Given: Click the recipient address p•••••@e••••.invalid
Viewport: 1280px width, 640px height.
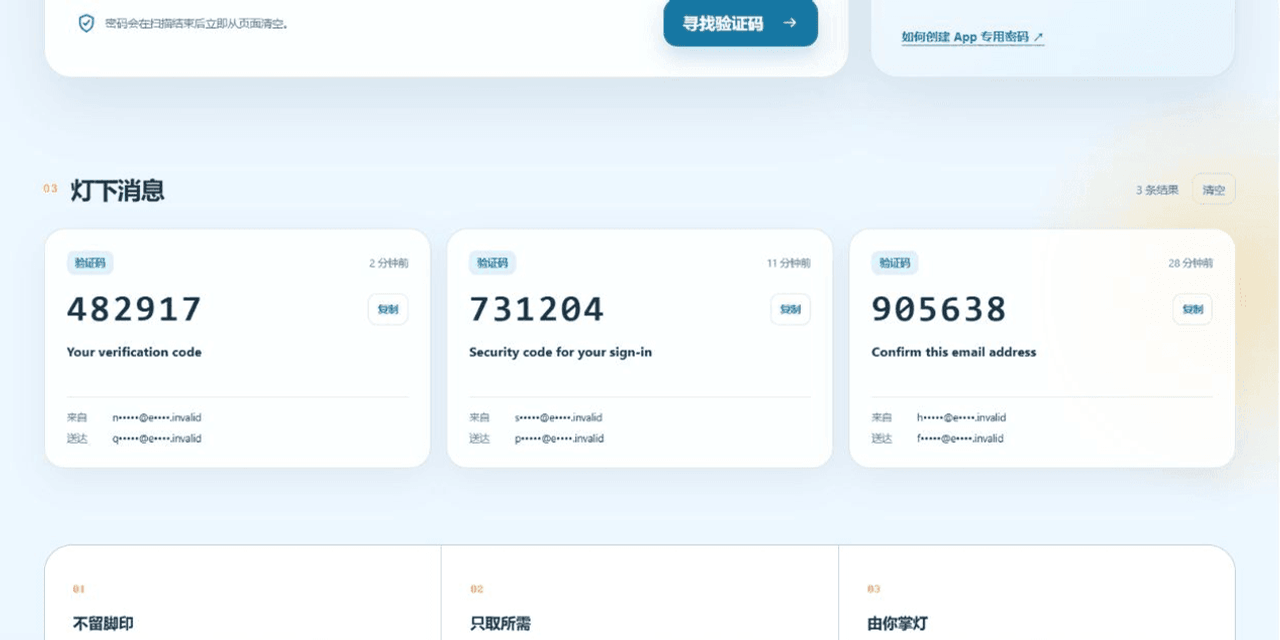Looking at the screenshot, I should 558,439.
